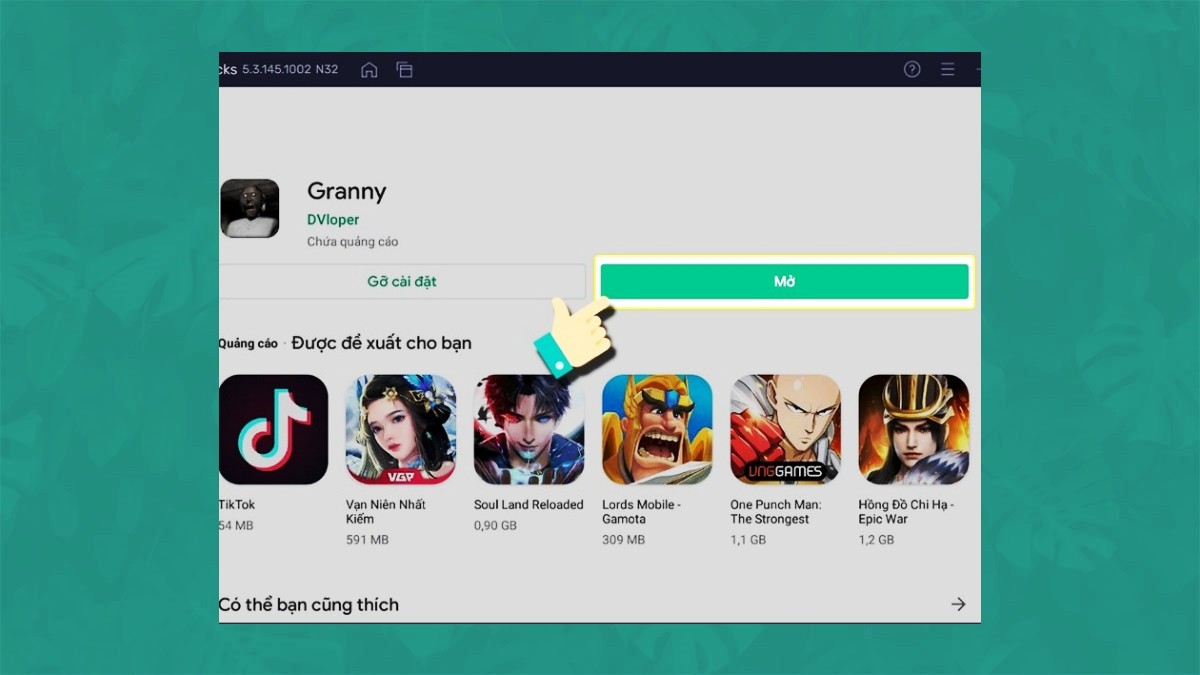Image resolution: width=1200 pixels, height=675 pixels.
Task: Open the multi-instance windows icon
Action: point(404,70)
